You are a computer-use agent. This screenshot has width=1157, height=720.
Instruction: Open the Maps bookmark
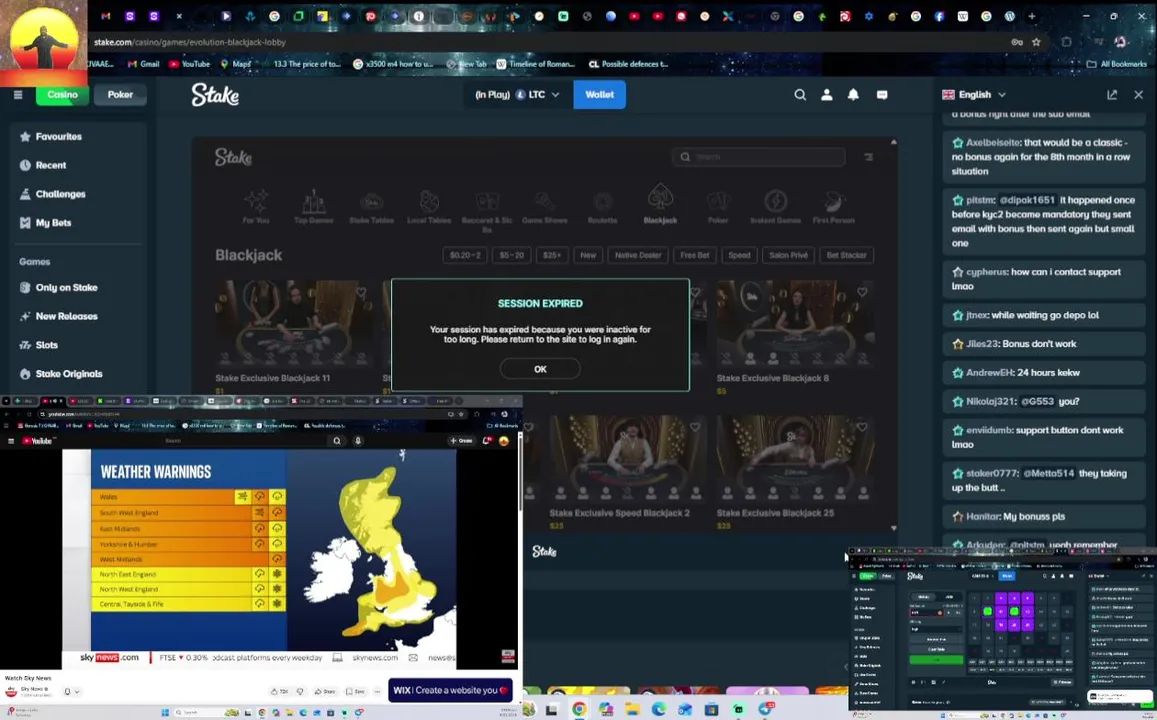[x=235, y=64]
